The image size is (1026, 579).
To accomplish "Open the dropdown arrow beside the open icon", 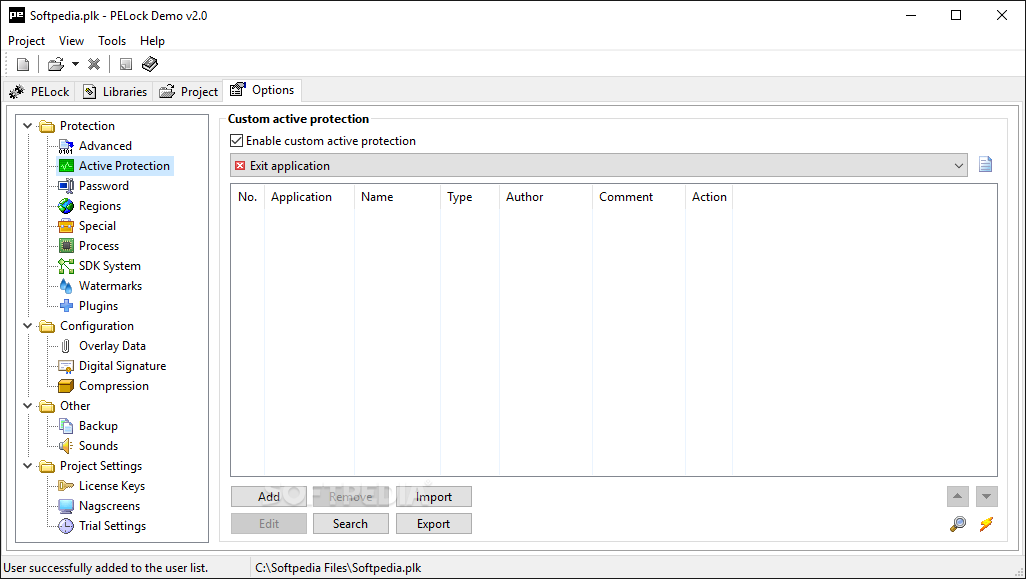I will 75,64.
